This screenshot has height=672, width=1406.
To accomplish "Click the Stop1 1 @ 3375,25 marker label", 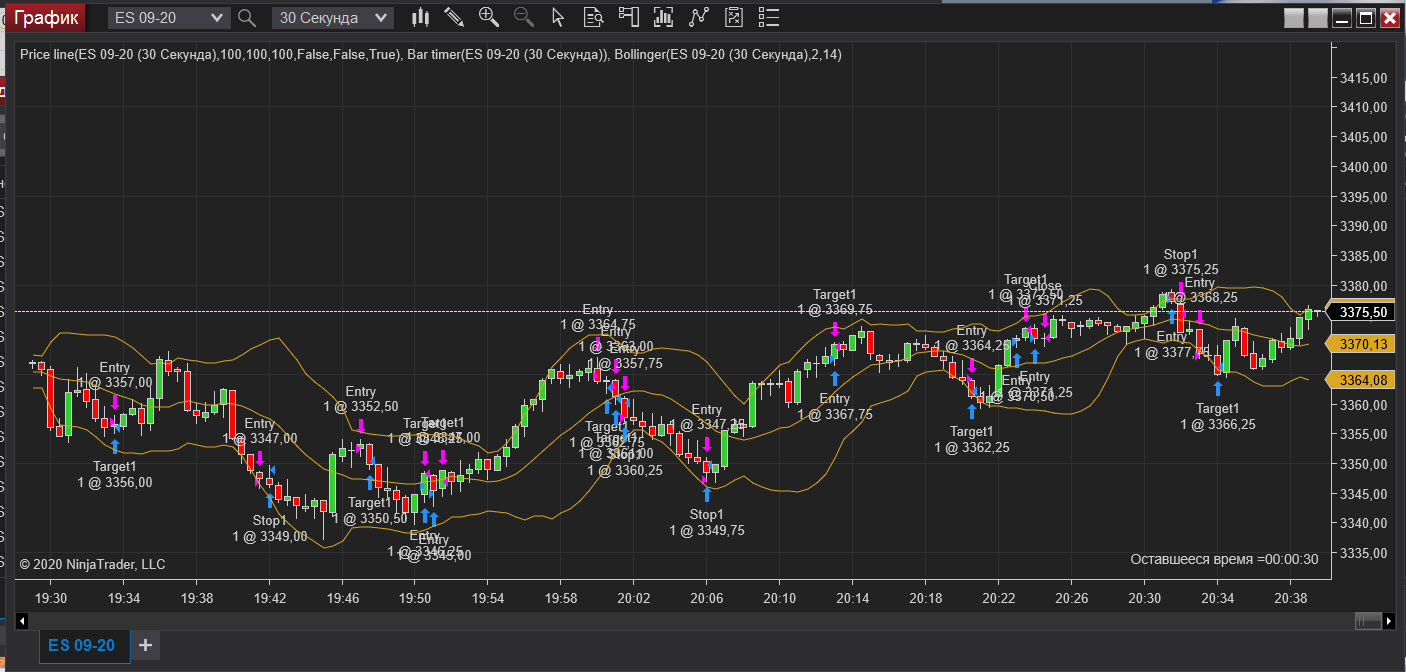I will (1181, 261).
